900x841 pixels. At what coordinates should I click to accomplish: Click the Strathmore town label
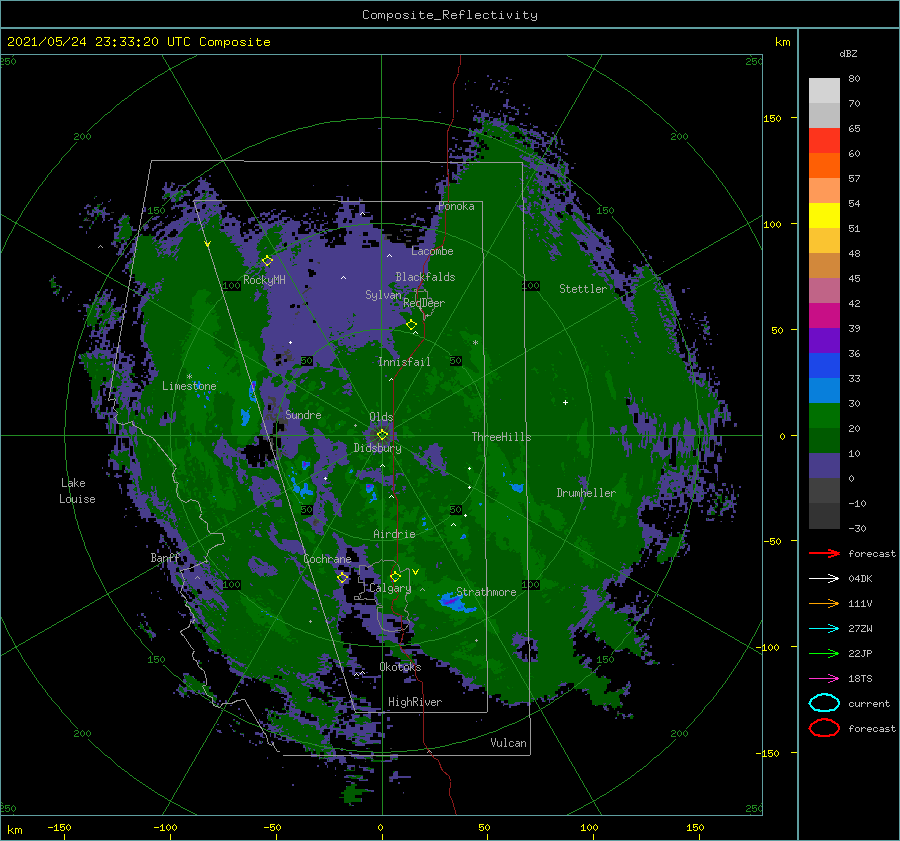486,592
